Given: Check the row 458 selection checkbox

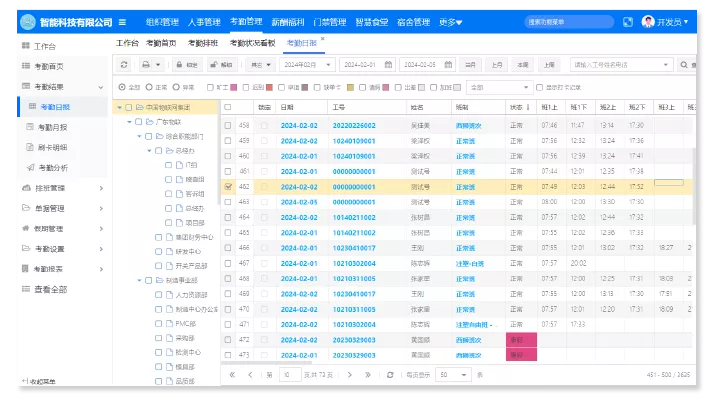Looking at the screenshot, I should pyautogui.click(x=228, y=125).
